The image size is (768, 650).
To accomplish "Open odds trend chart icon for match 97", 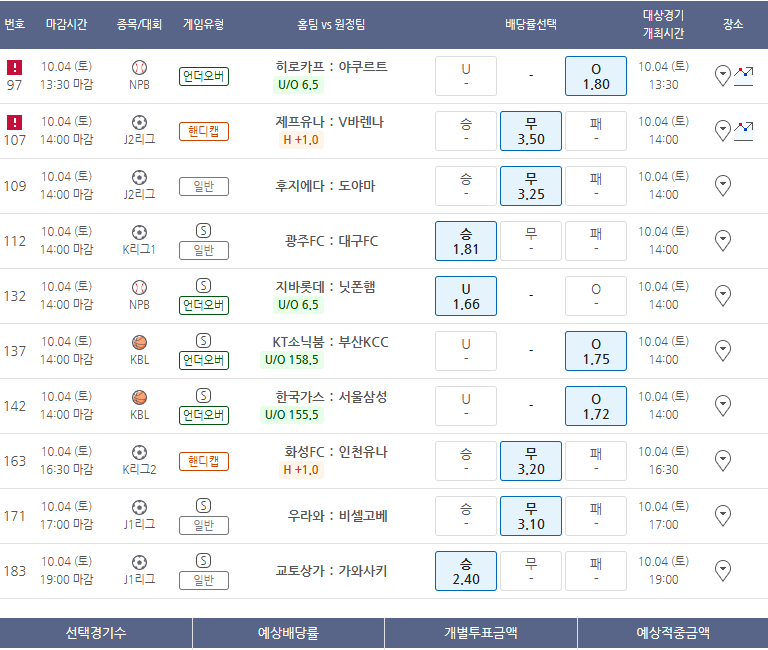I will [743, 75].
